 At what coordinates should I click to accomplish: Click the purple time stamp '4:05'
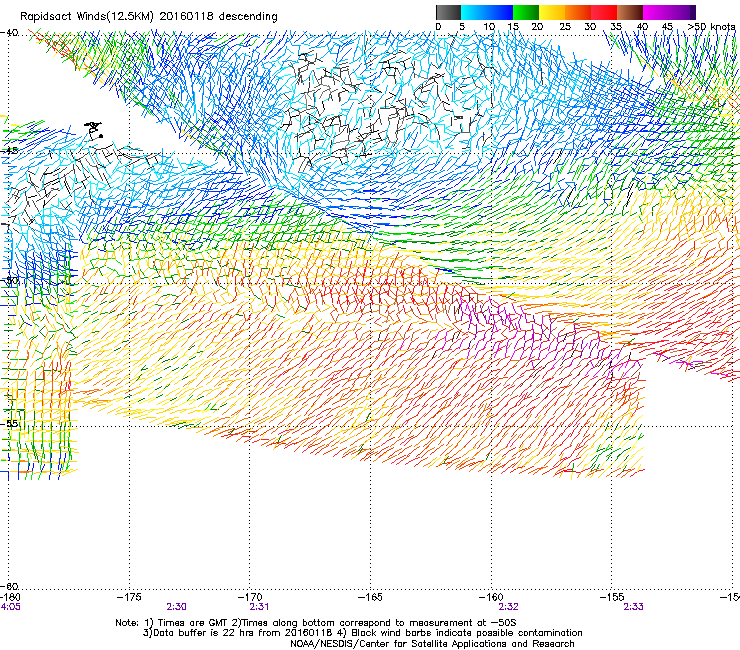[10, 607]
